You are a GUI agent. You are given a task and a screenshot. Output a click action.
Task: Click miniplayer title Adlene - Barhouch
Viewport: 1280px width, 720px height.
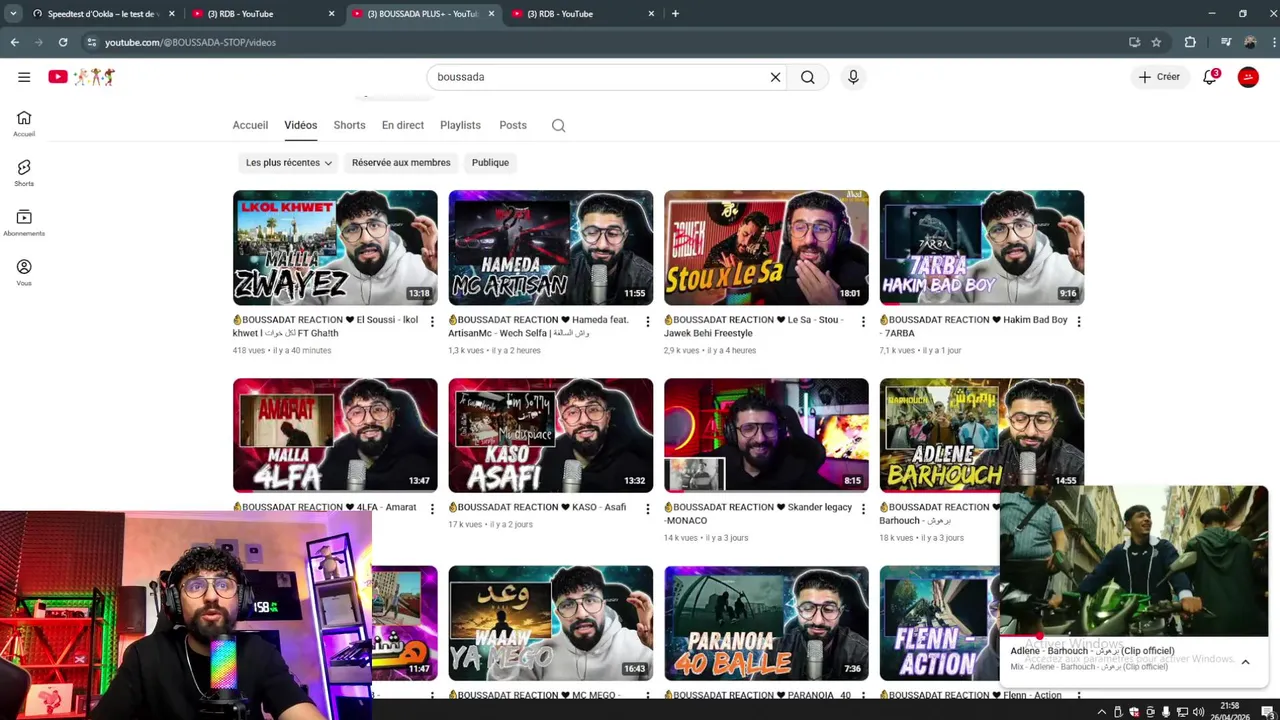click(1092, 651)
